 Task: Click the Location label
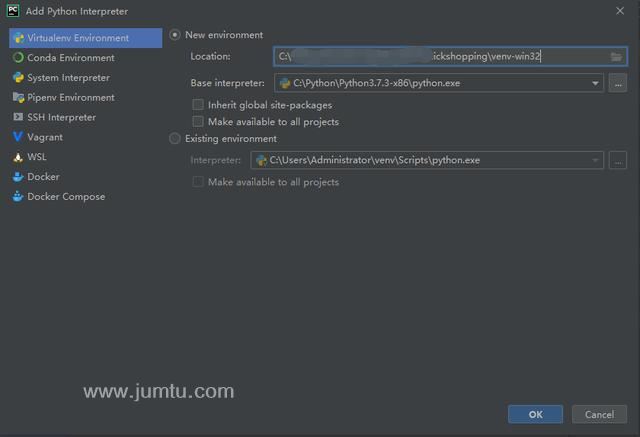[x=210, y=56]
